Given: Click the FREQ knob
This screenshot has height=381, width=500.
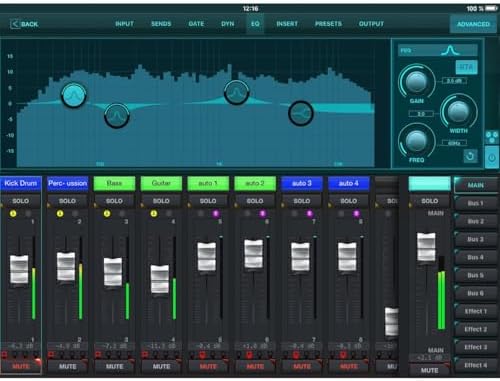Looking at the screenshot, I should 416,140.
